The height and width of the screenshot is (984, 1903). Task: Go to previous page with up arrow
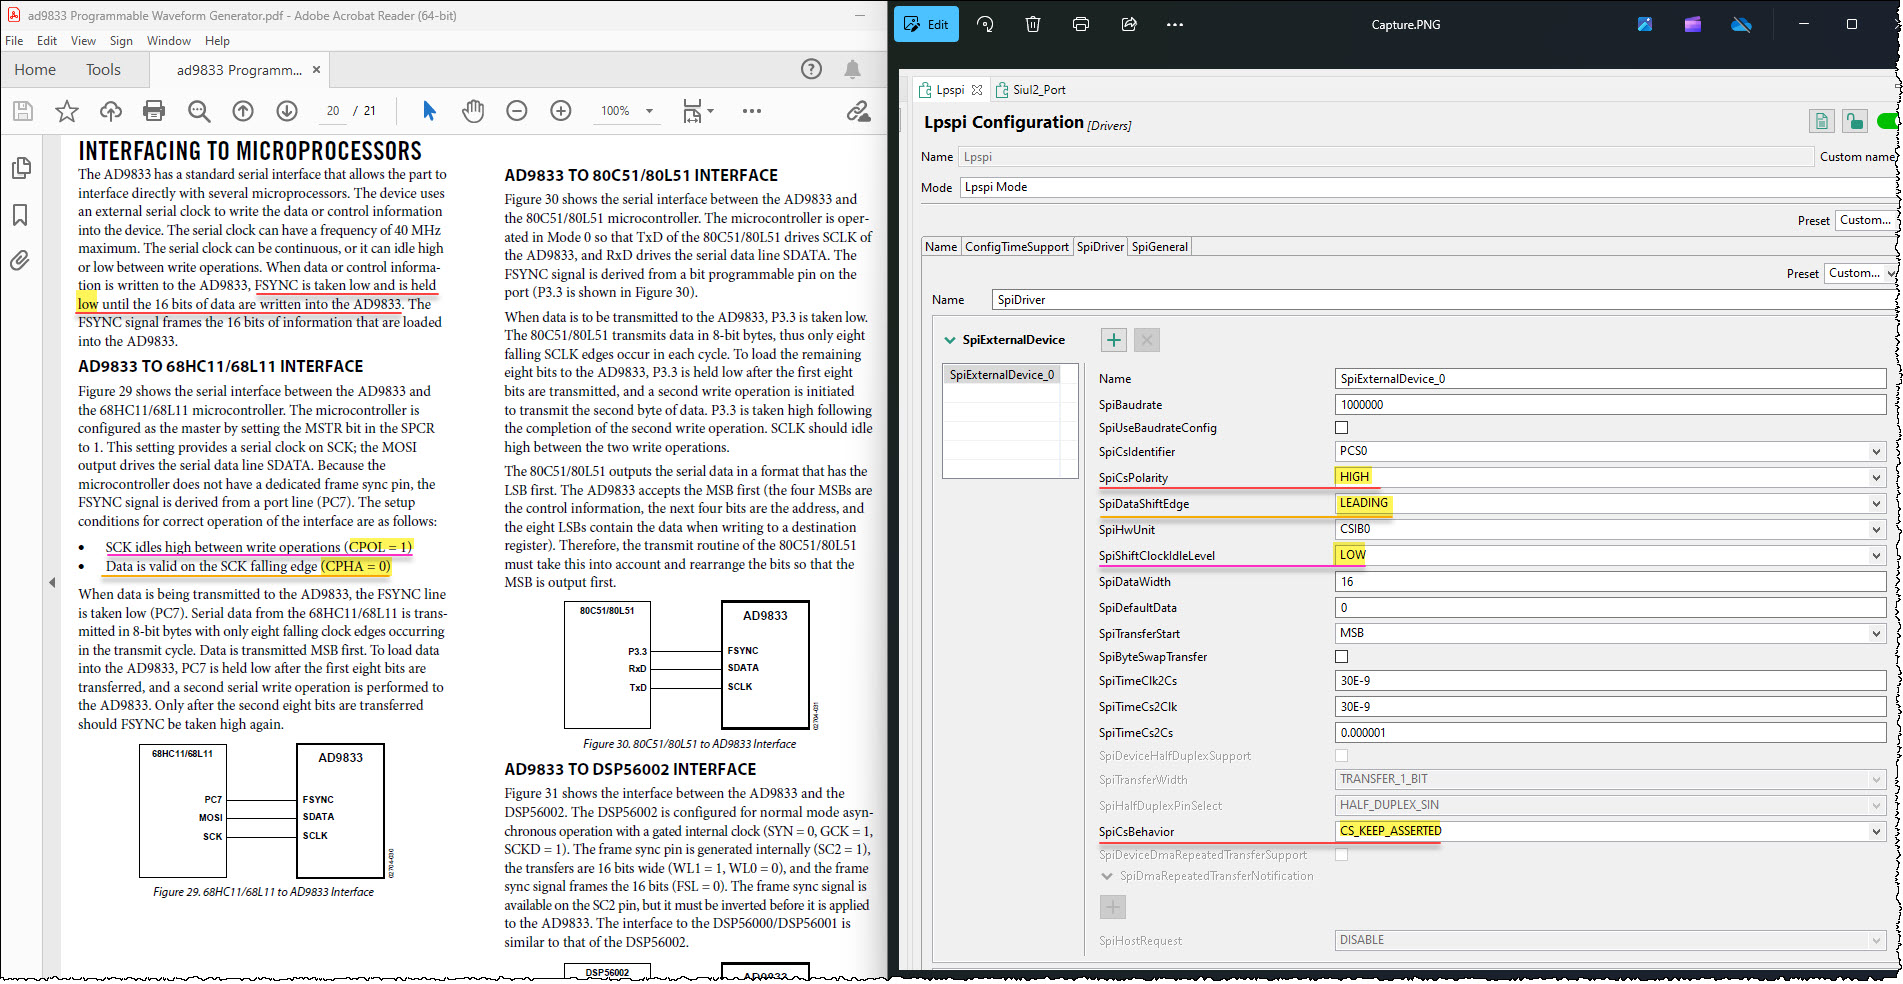point(243,111)
